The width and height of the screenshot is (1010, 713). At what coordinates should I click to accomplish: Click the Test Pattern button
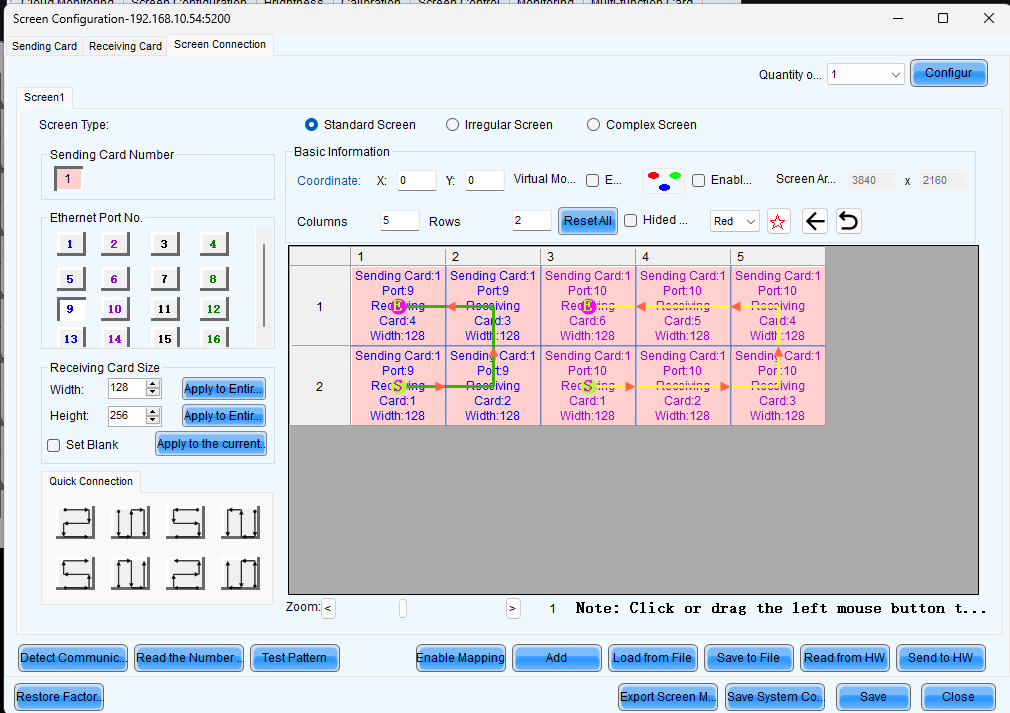(x=294, y=658)
